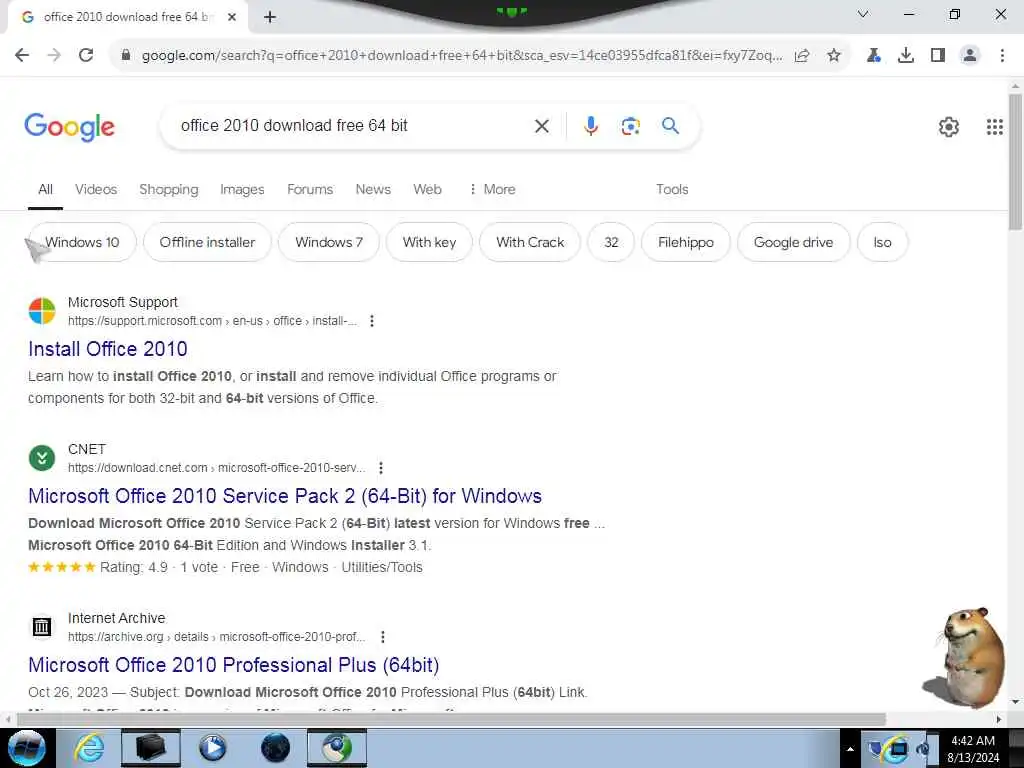Click the taskbar clock

tap(972, 749)
